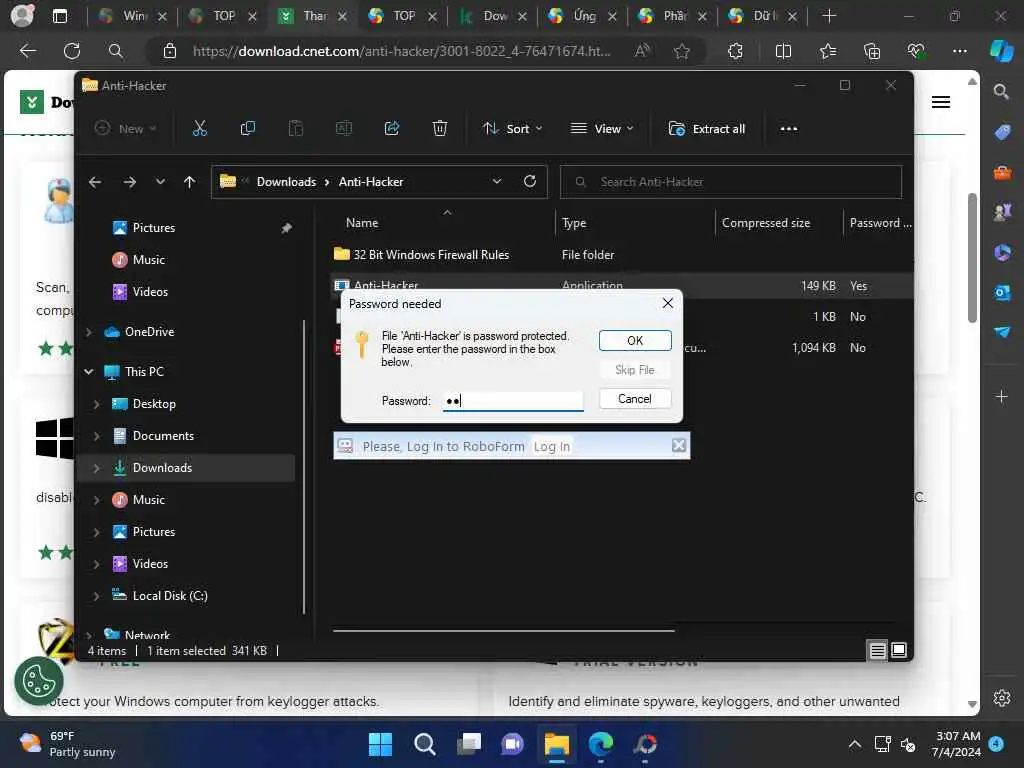The height and width of the screenshot is (768, 1024).
Task: Open webpage hamburger menu
Action: pyautogui.click(x=940, y=102)
